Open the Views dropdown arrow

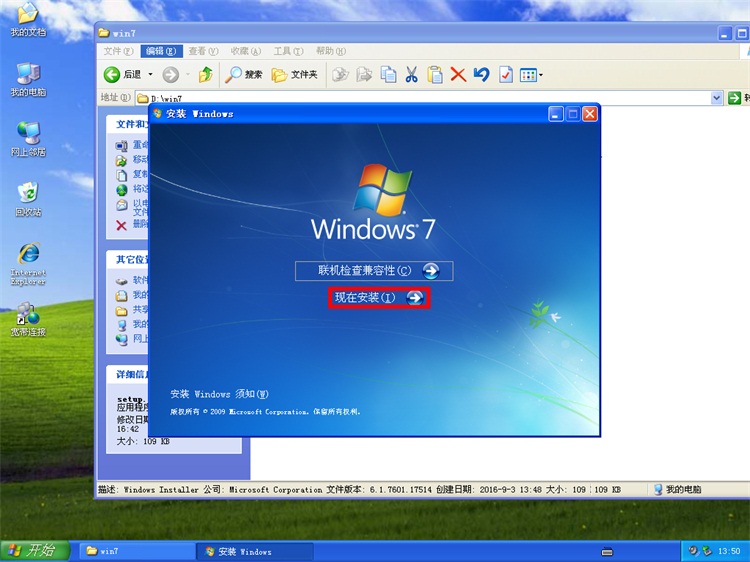click(541, 75)
